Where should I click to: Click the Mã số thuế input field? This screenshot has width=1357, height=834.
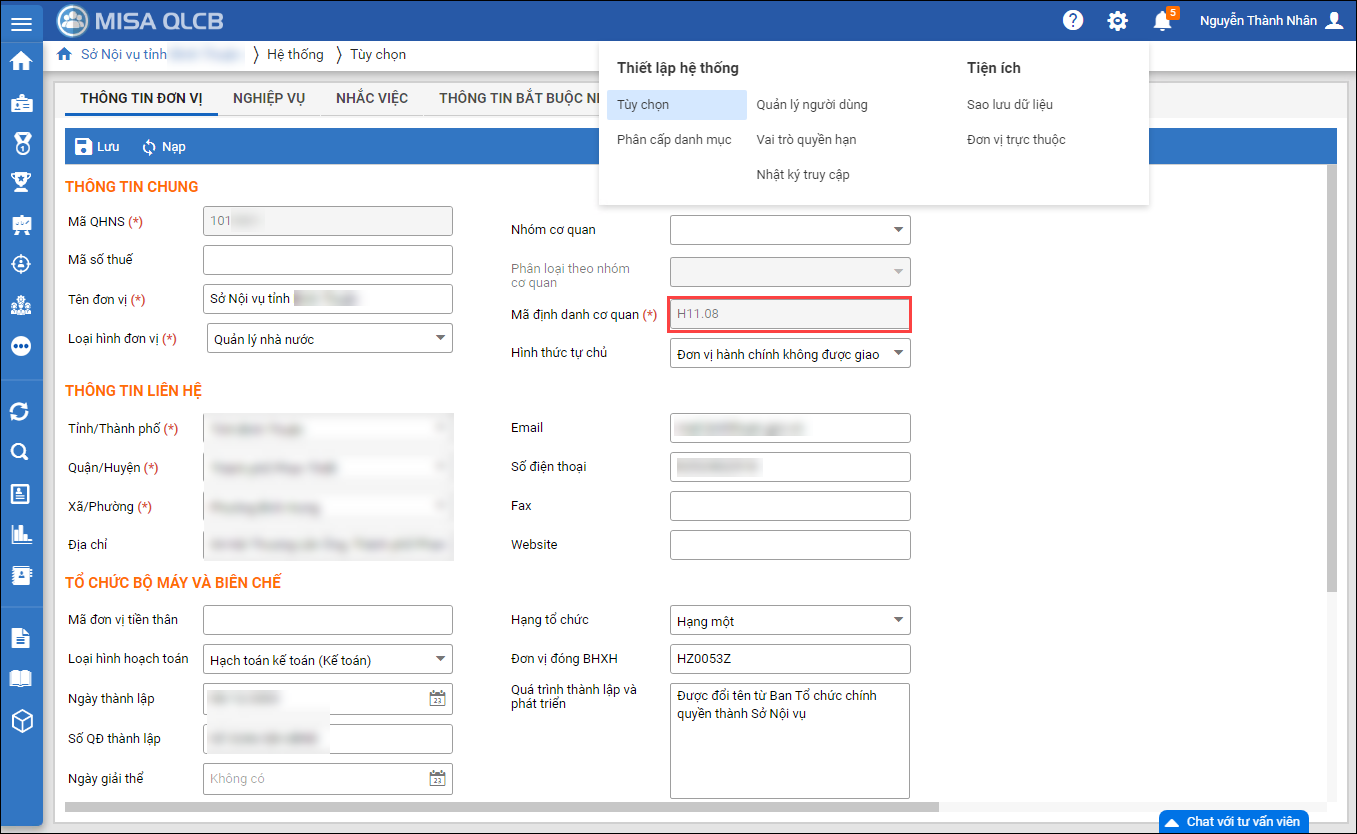(327, 260)
